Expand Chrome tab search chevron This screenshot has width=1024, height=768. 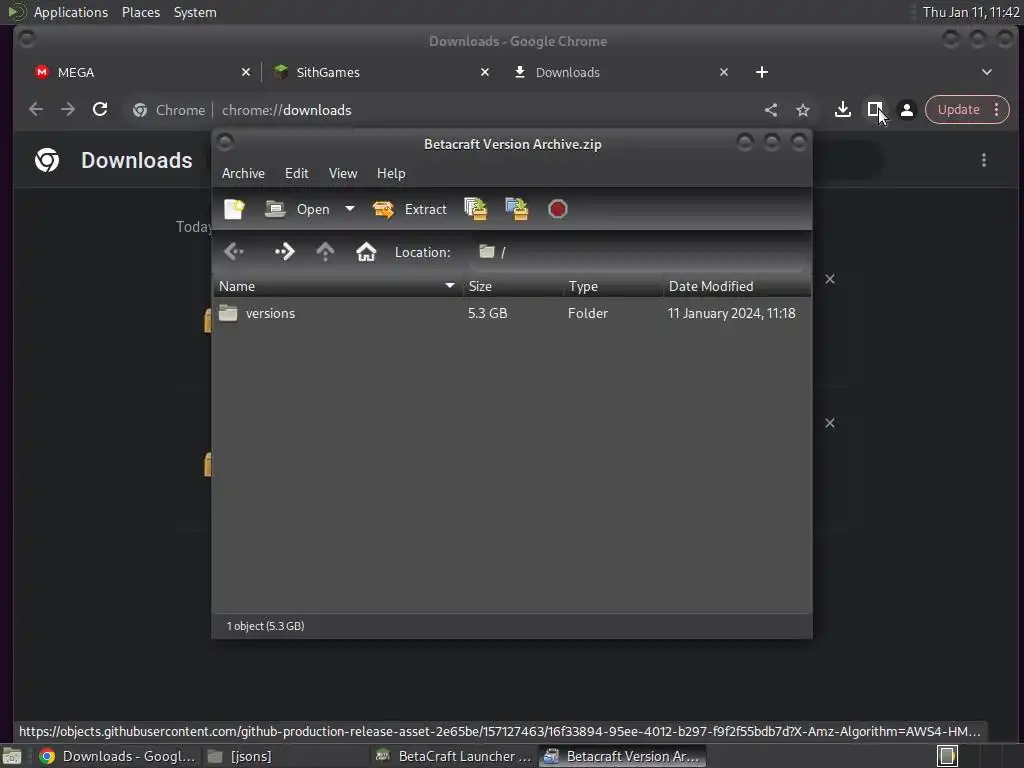[987, 72]
